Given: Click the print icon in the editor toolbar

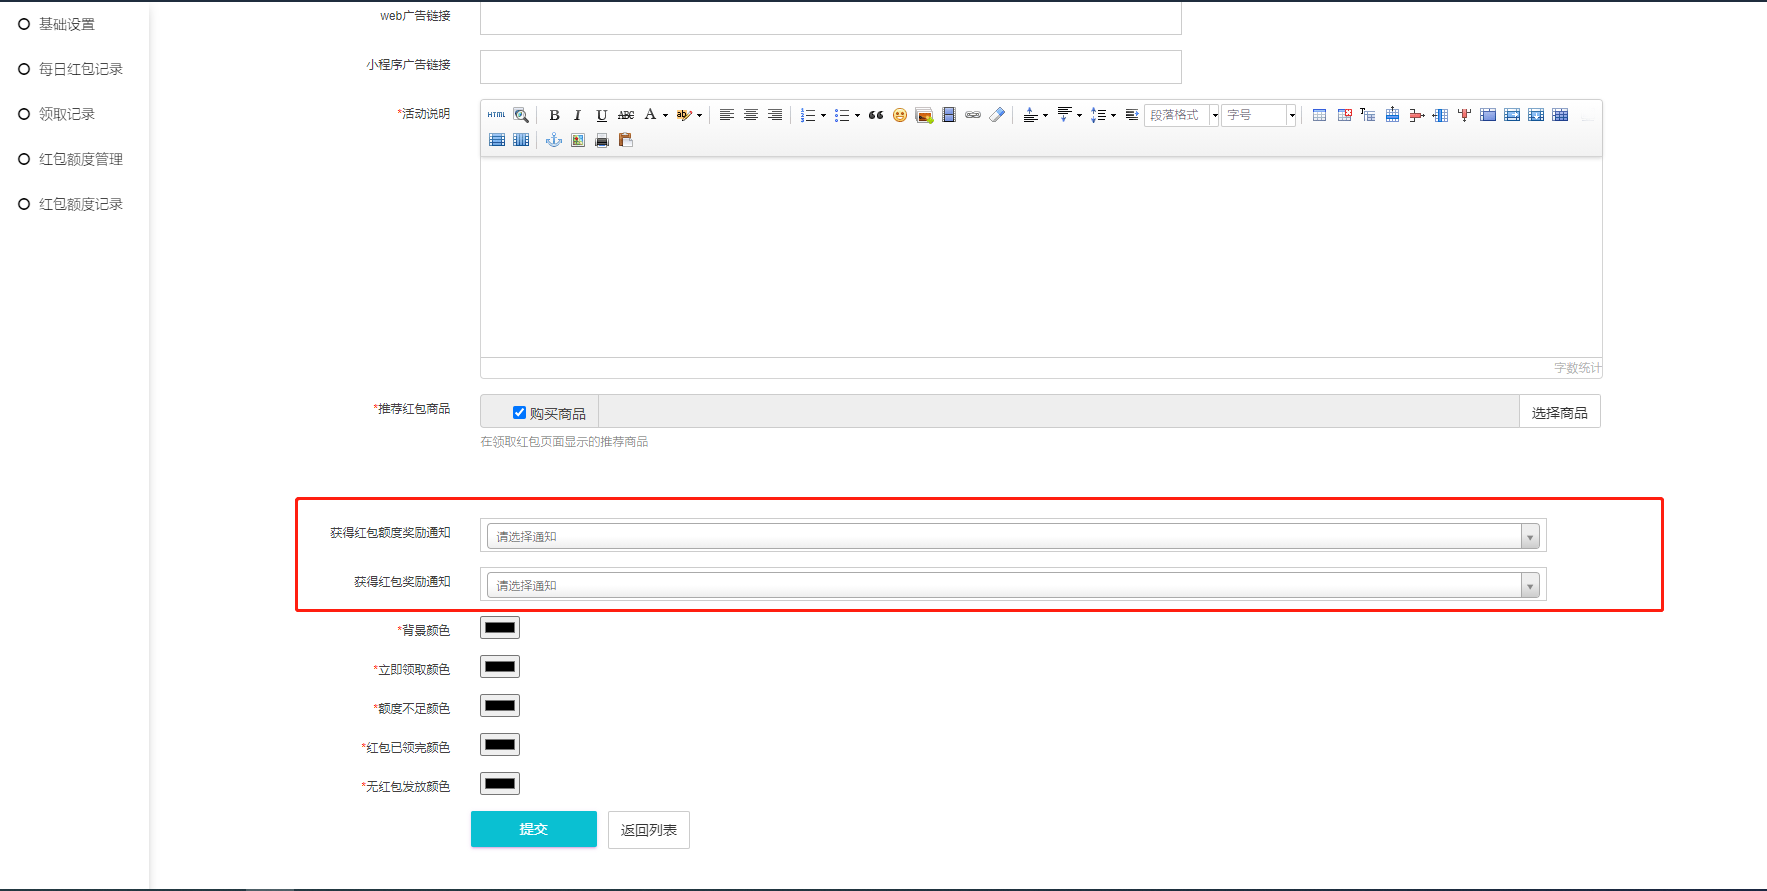Looking at the screenshot, I should [602, 140].
